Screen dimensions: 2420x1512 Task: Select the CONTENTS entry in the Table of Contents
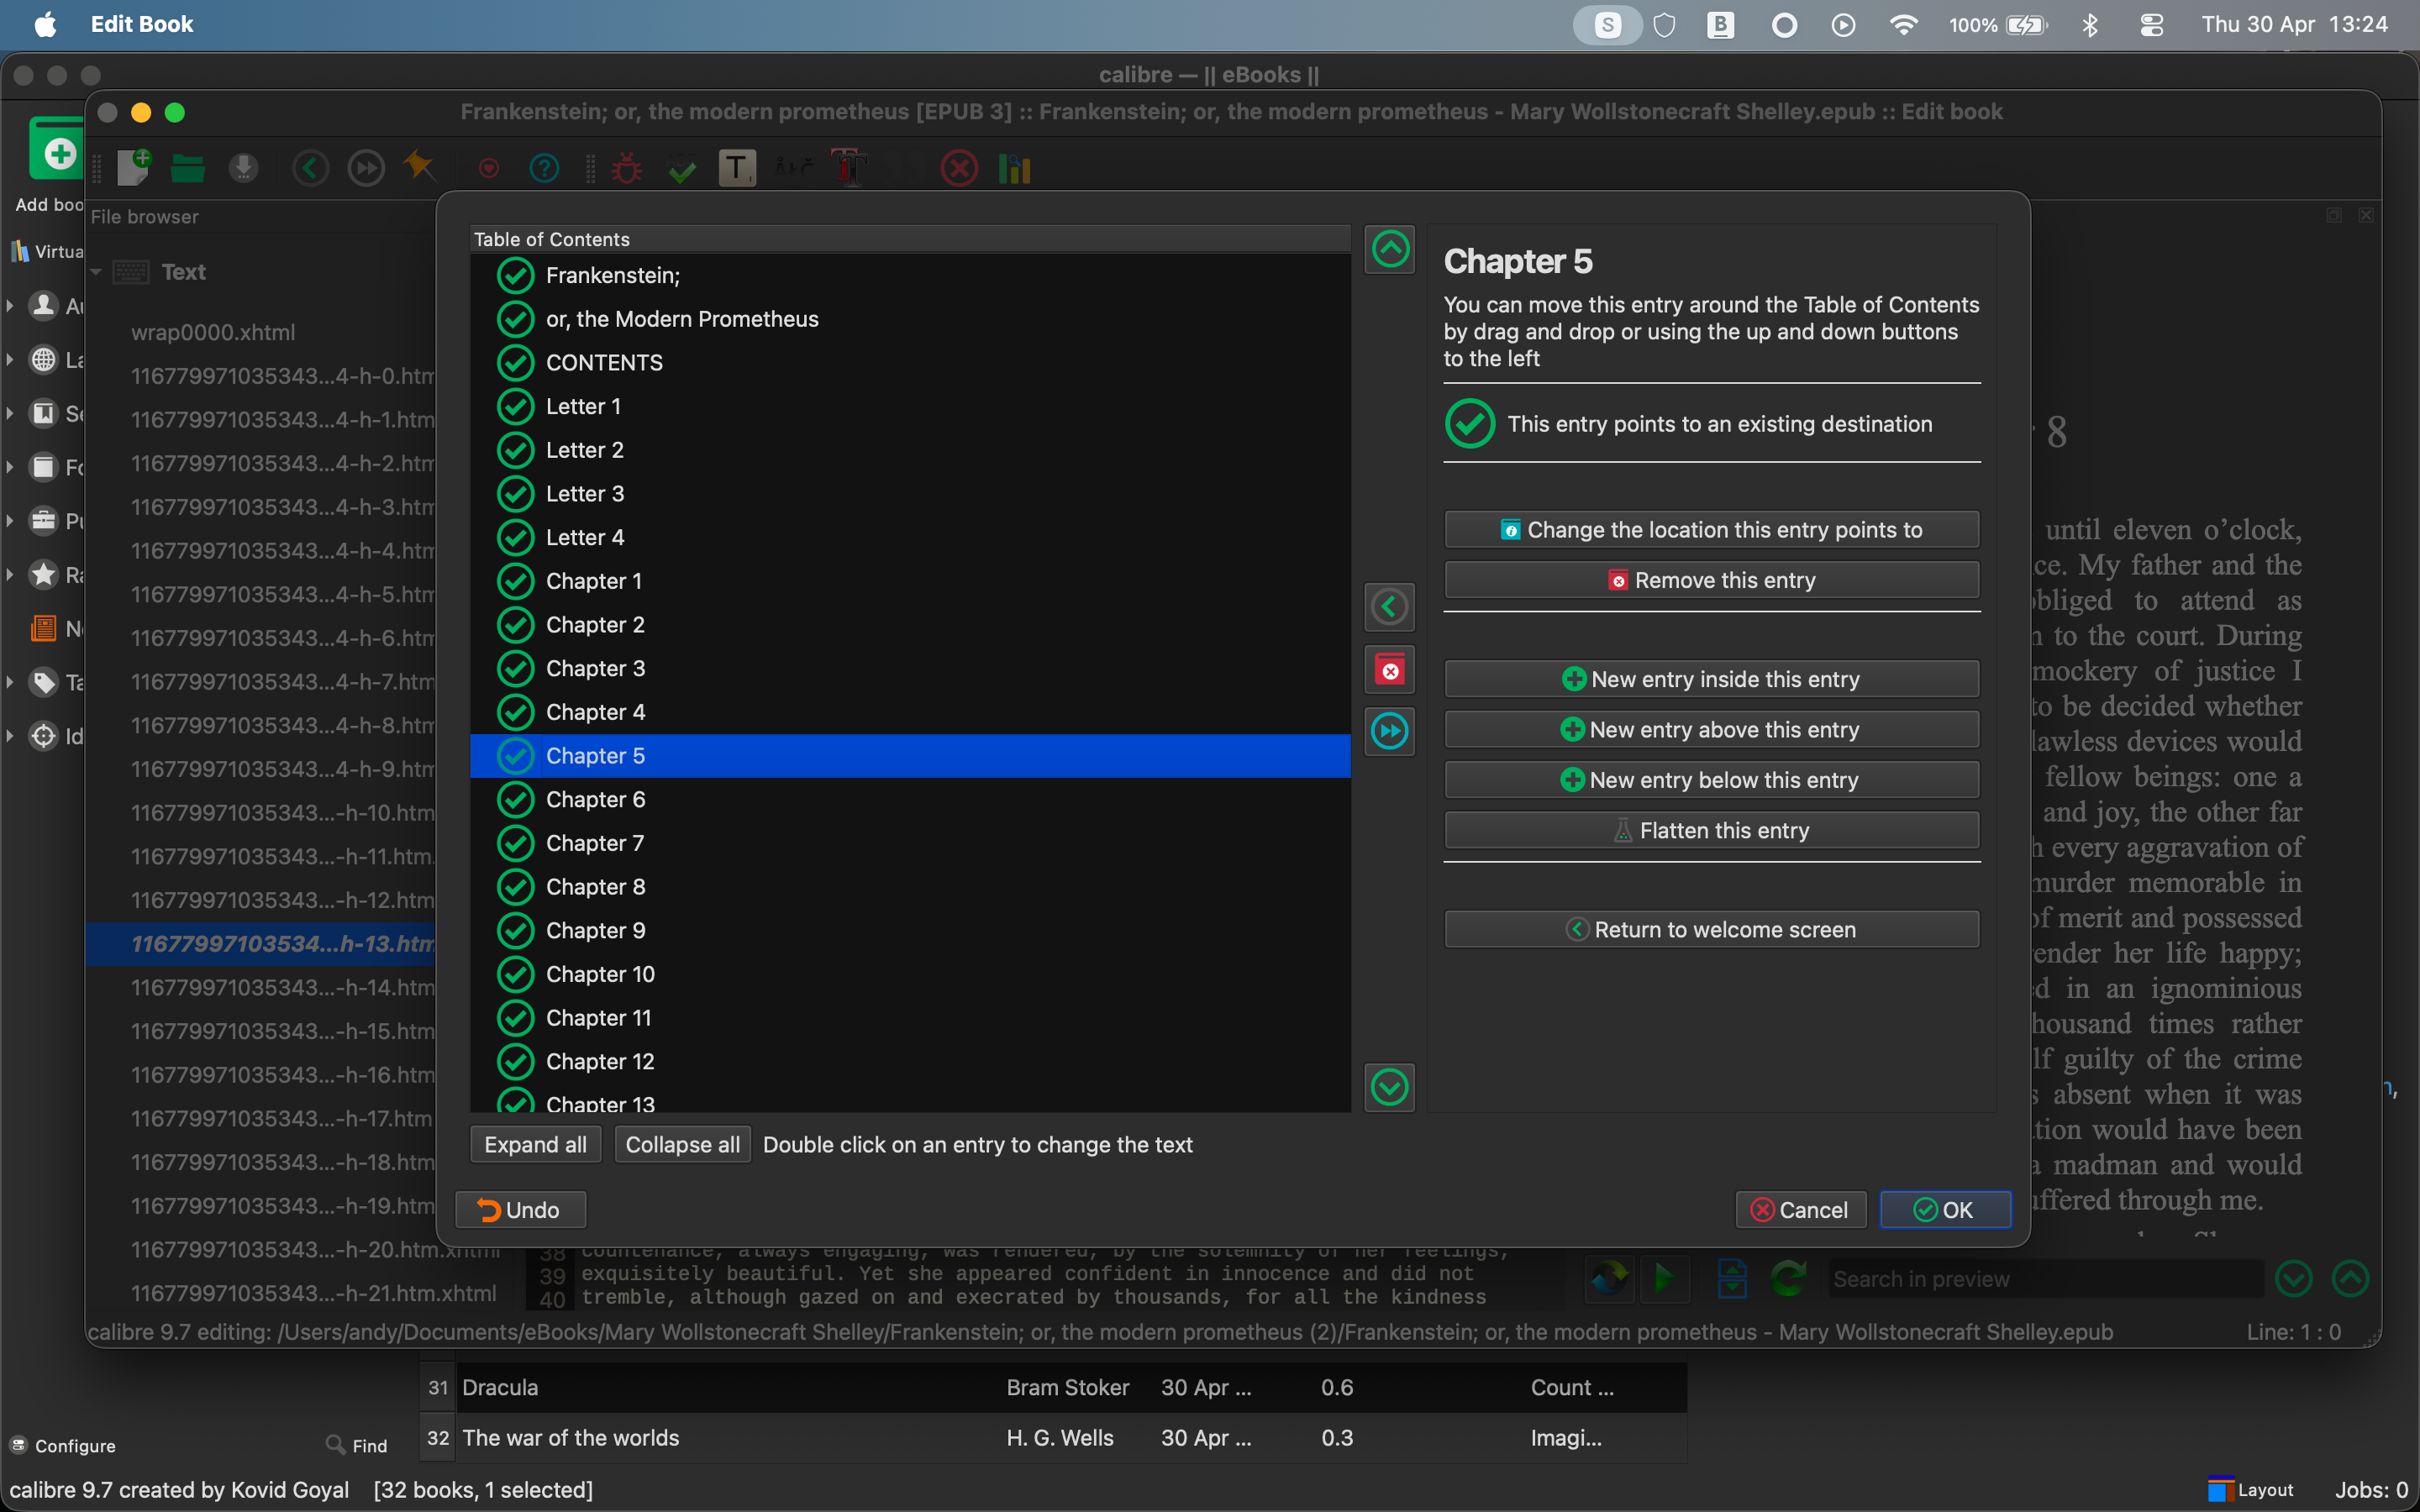click(x=910, y=363)
